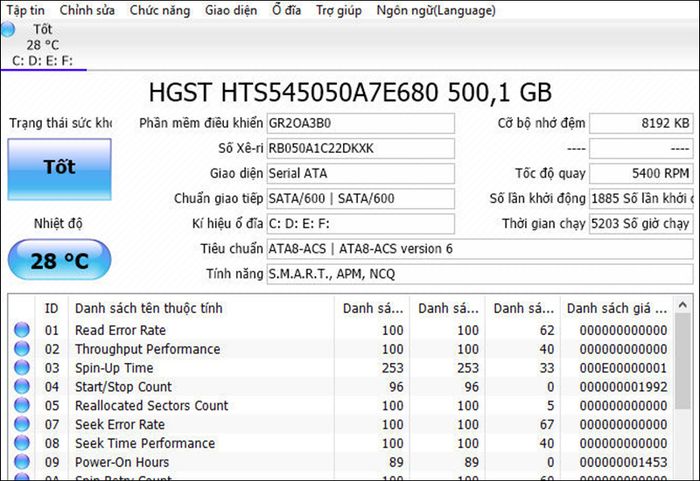
Task: Select the blue orb next to Spin-Up Time
Action: pyautogui.click(x=22, y=369)
